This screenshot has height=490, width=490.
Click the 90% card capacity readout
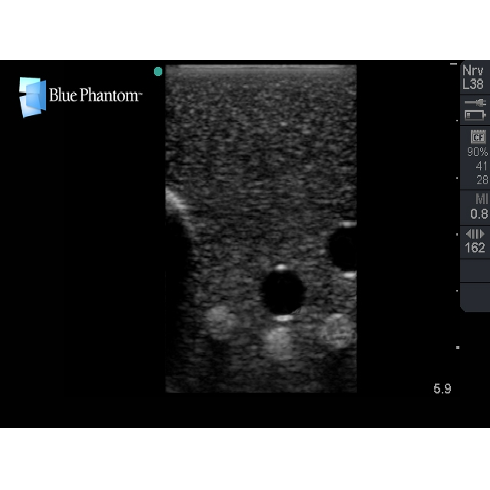(x=477, y=152)
